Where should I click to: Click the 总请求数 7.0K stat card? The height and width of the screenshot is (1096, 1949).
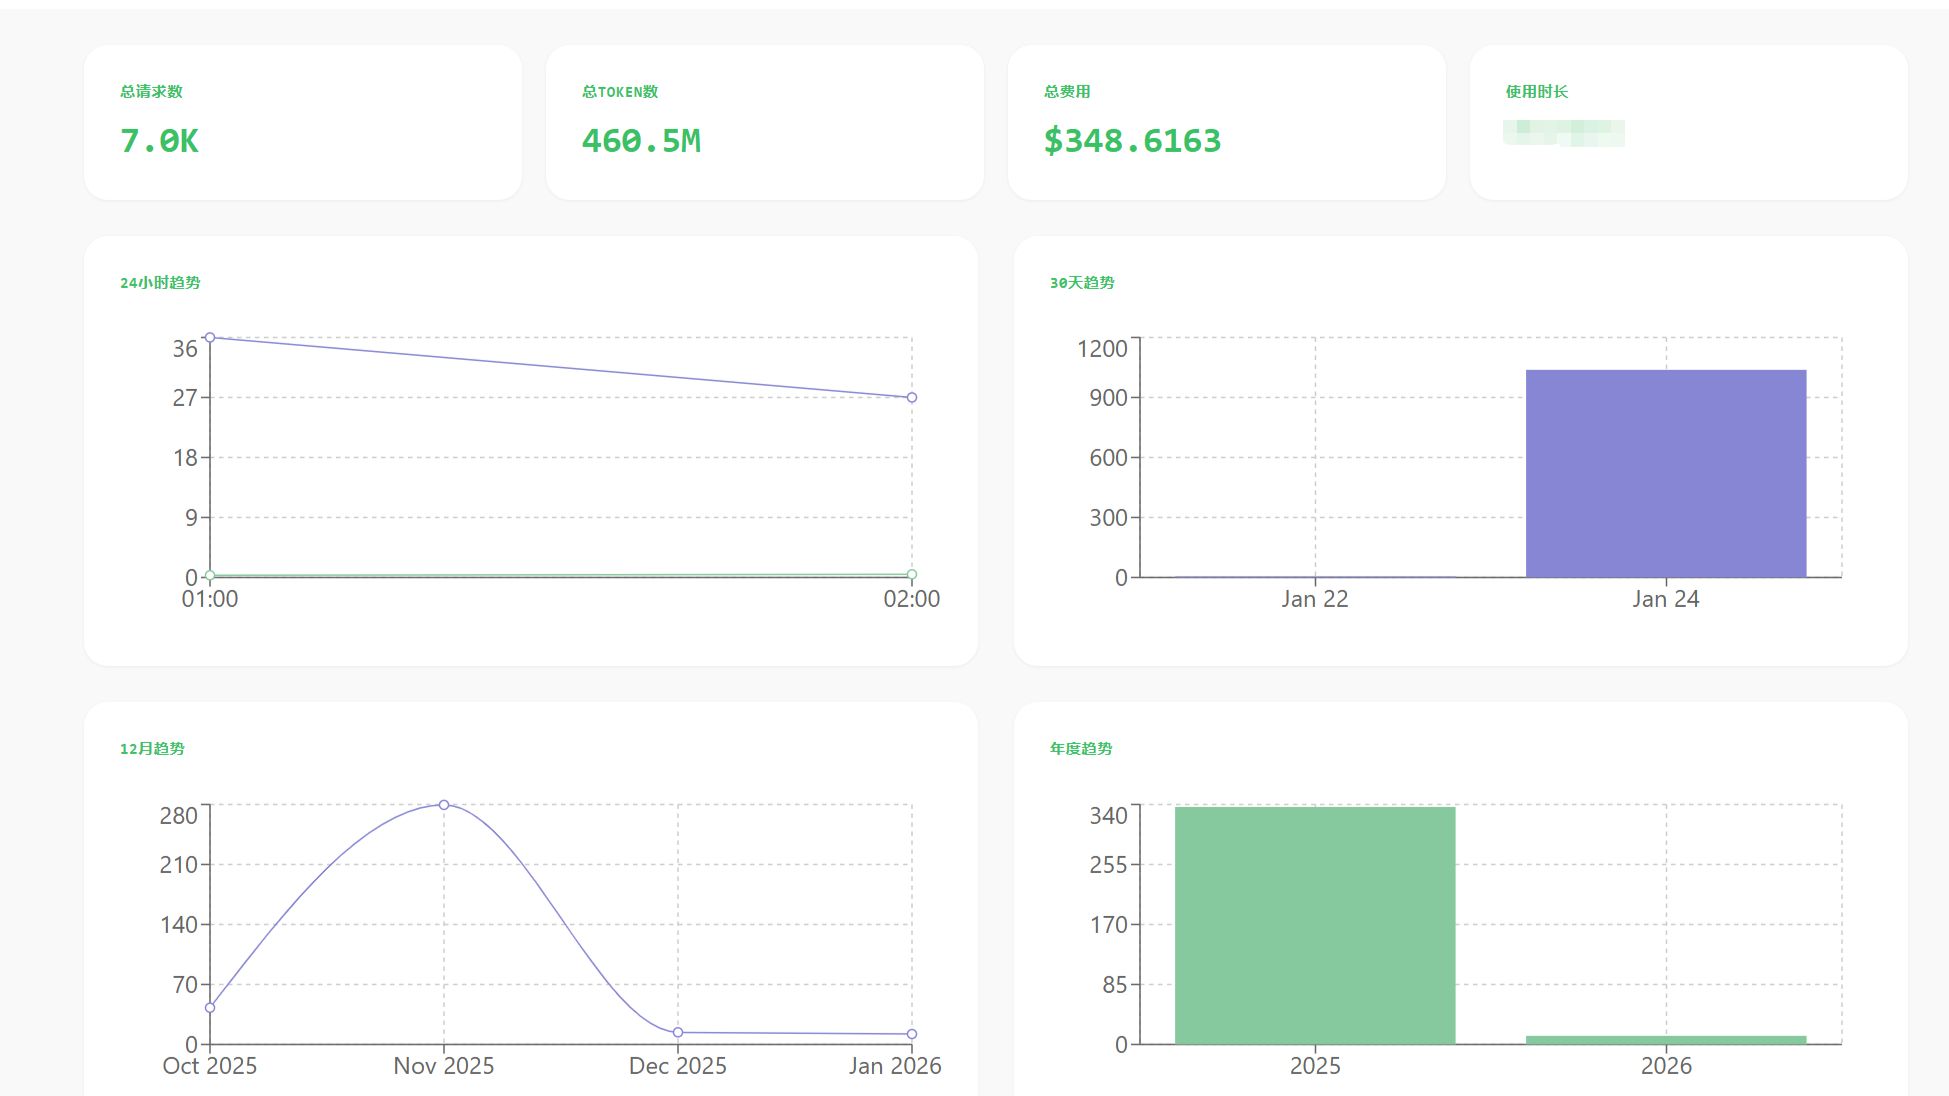302,122
